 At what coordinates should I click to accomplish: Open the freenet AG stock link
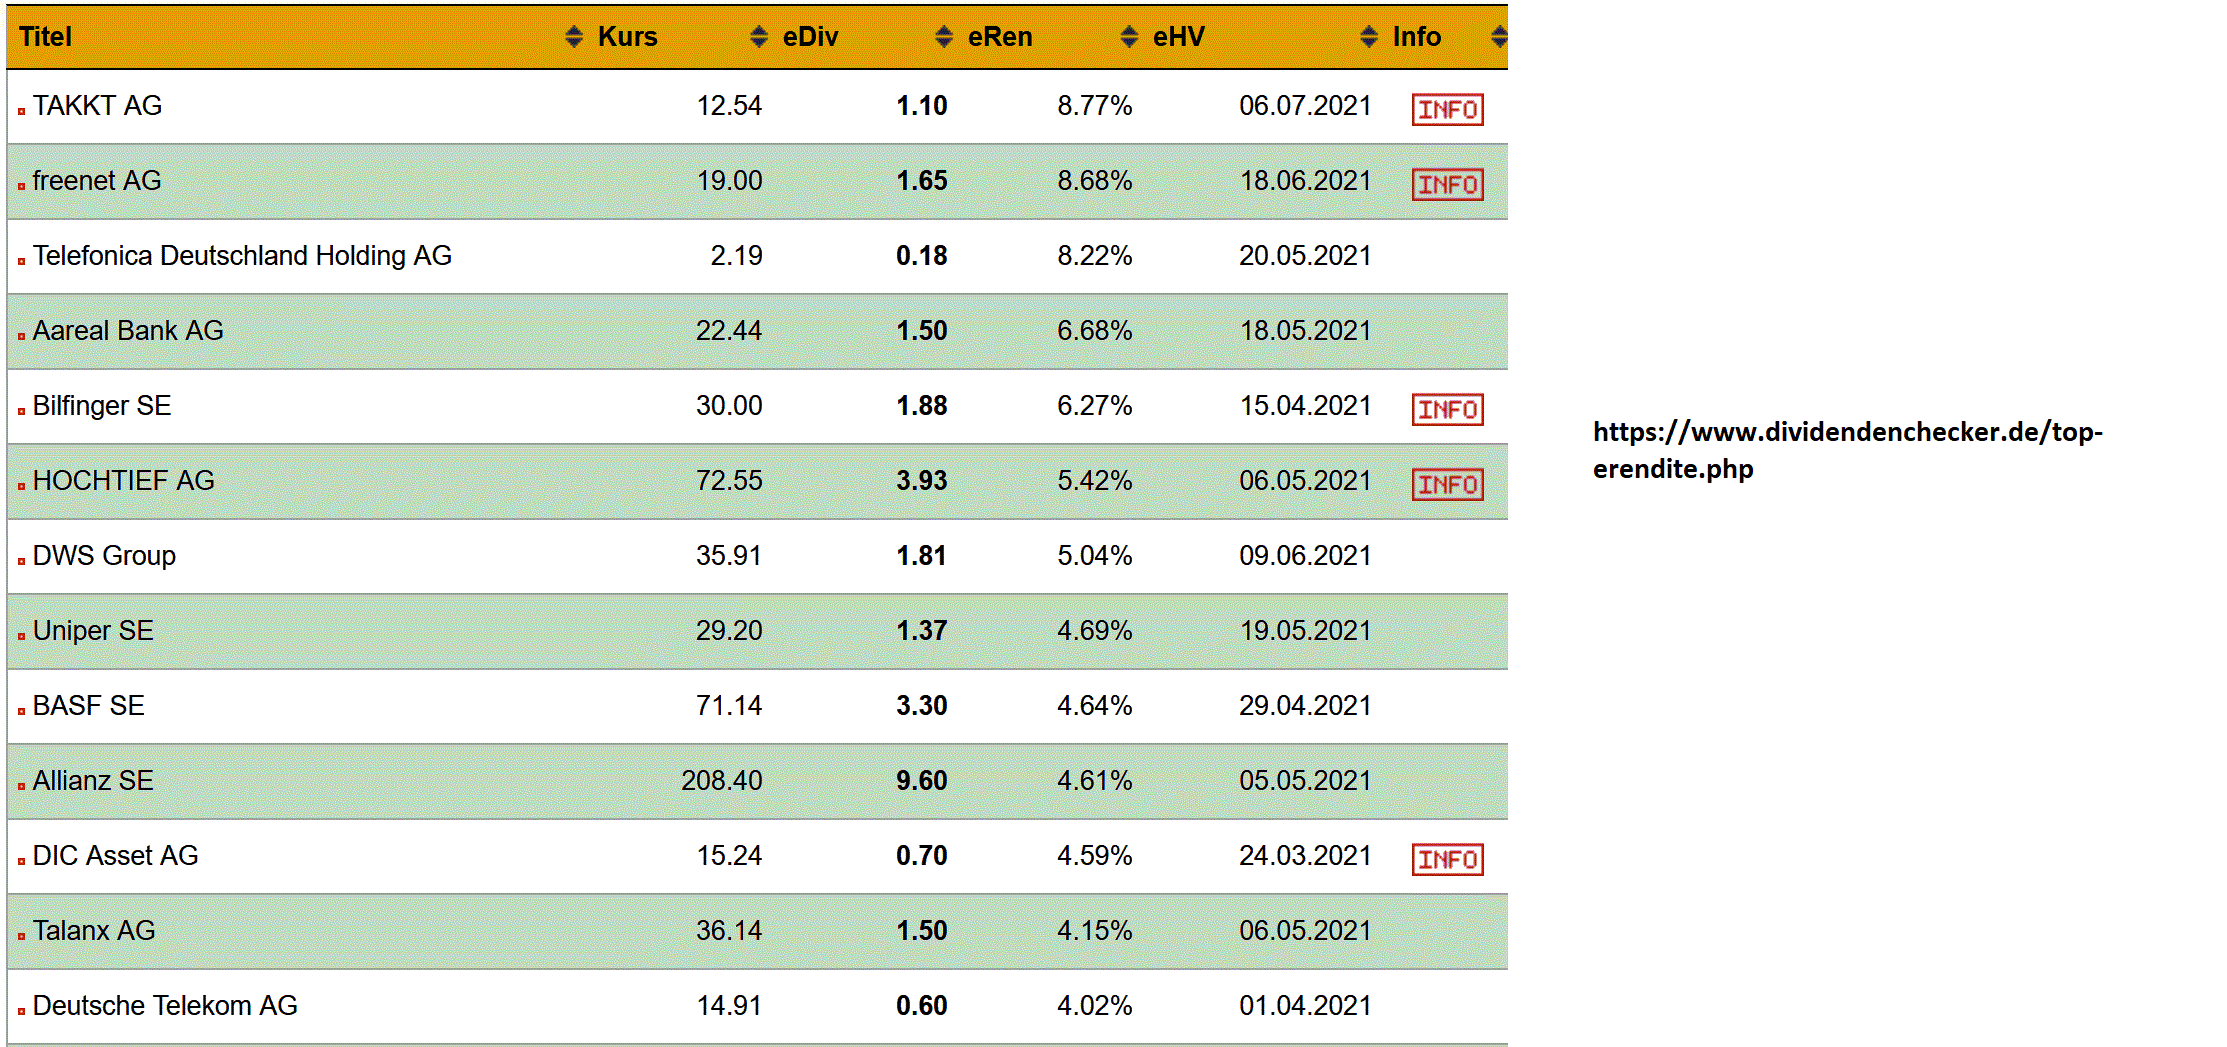pyautogui.click(x=97, y=181)
